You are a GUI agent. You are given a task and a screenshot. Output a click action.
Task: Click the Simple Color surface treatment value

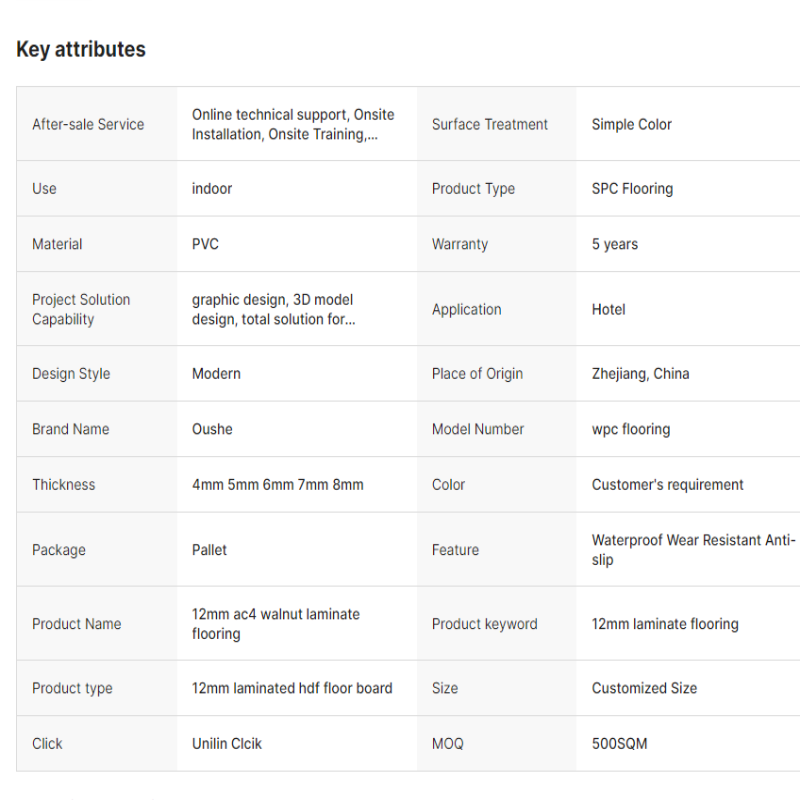(631, 125)
